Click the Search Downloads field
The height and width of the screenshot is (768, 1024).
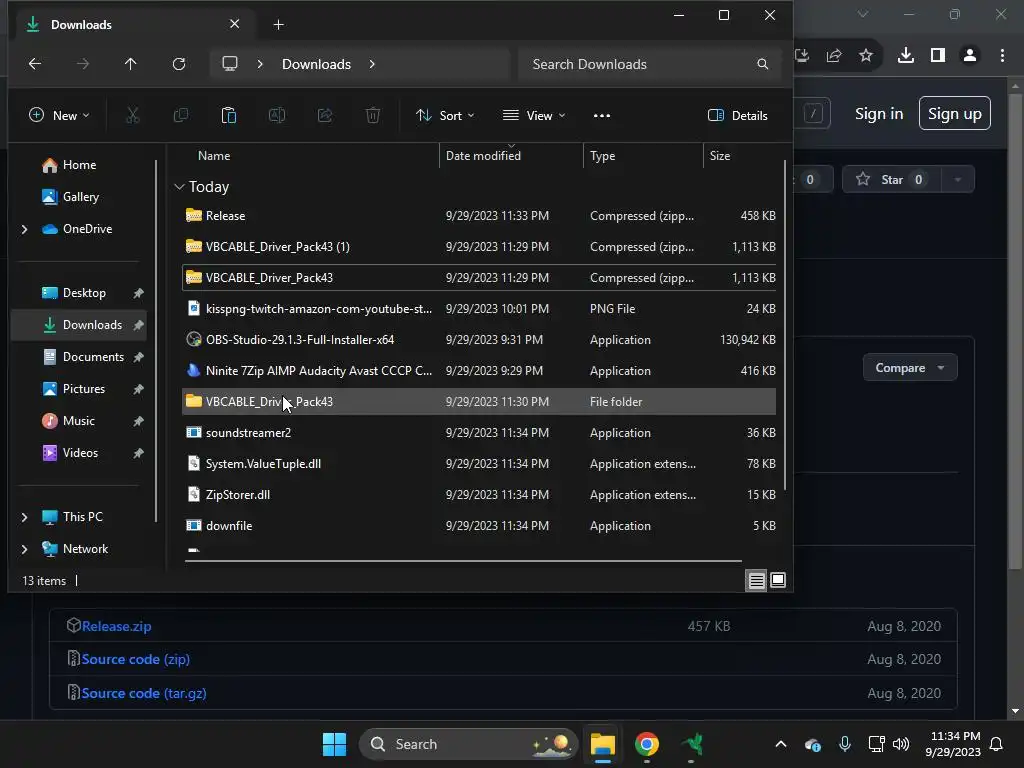point(650,64)
